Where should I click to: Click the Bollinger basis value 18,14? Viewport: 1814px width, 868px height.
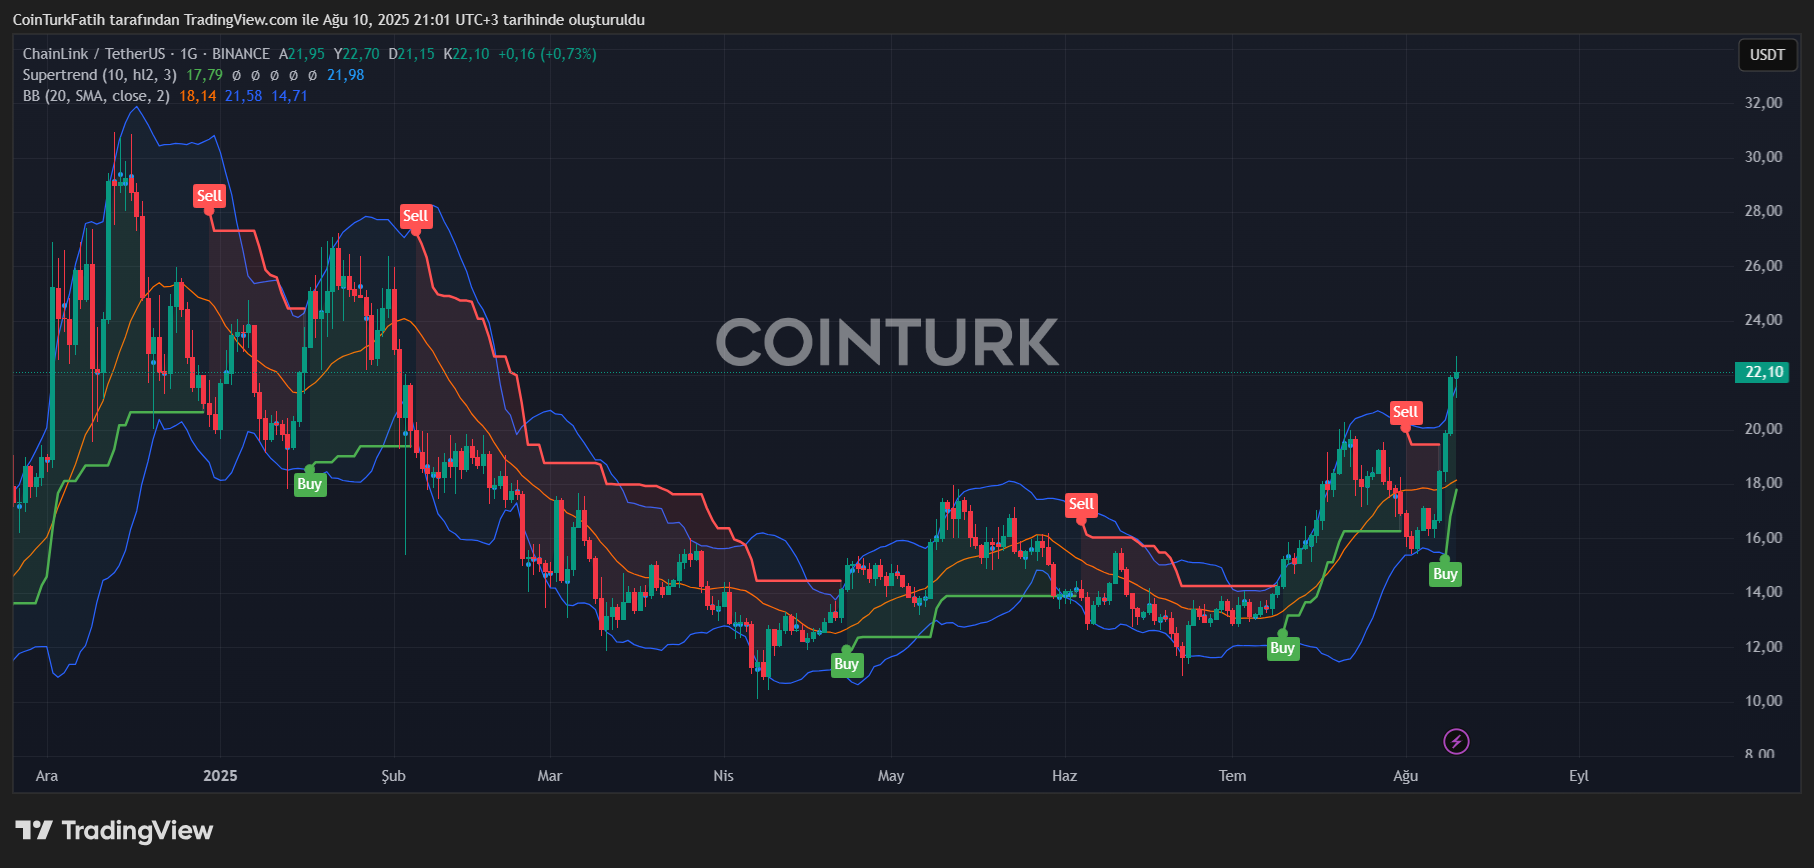(x=198, y=96)
